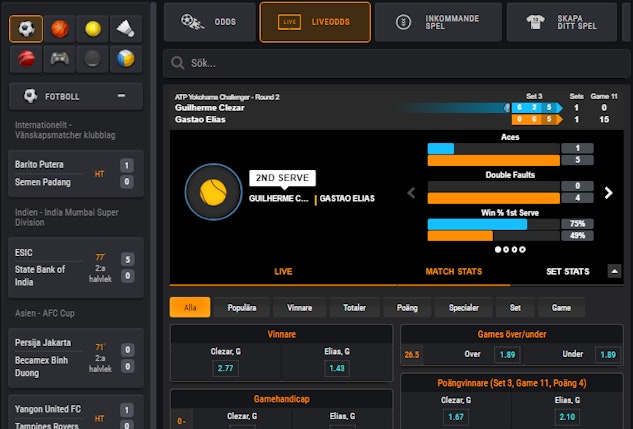The width and height of the screenshot is (633, 429).
Task: Bet on Clezar, G to win at 2.77
Action: click(x=225, y=368)
